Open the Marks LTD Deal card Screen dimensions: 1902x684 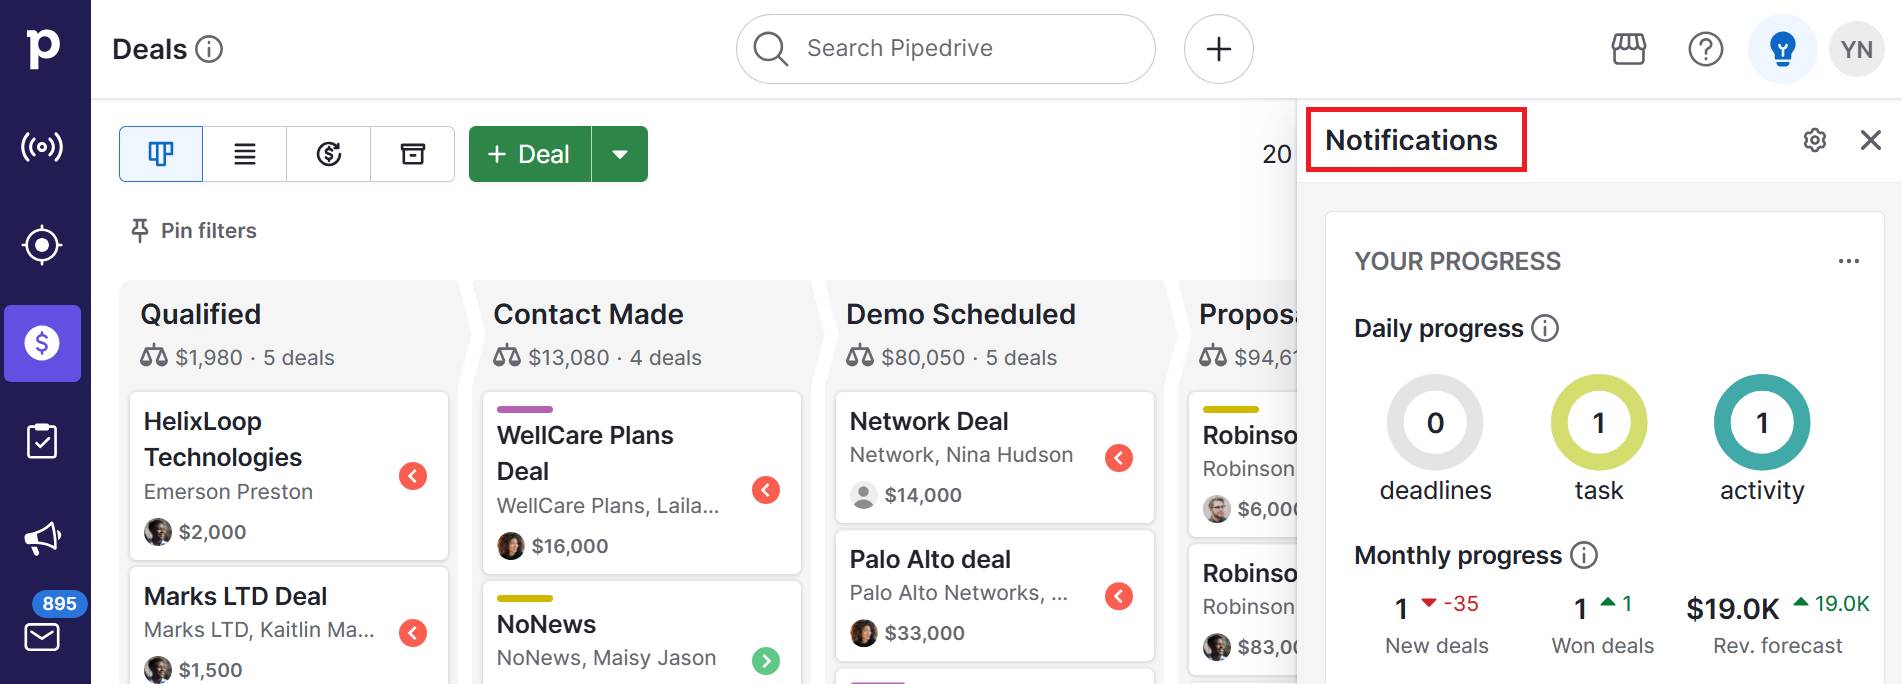coord(289,626)
